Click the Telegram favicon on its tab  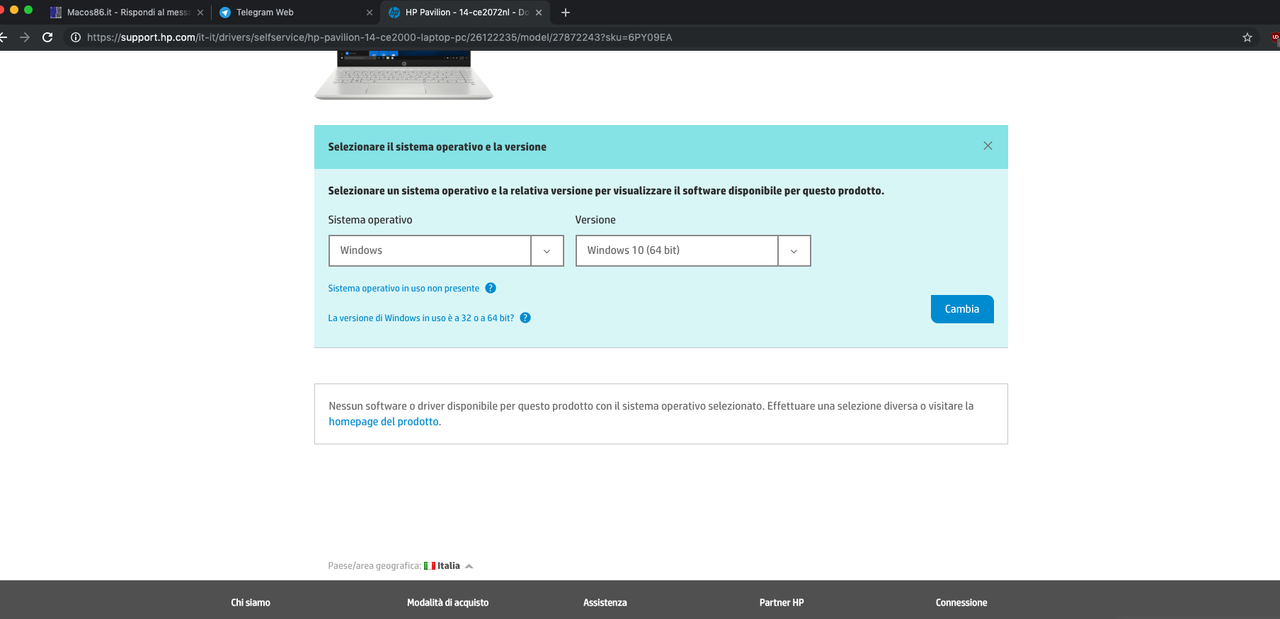tap(225, 13)
